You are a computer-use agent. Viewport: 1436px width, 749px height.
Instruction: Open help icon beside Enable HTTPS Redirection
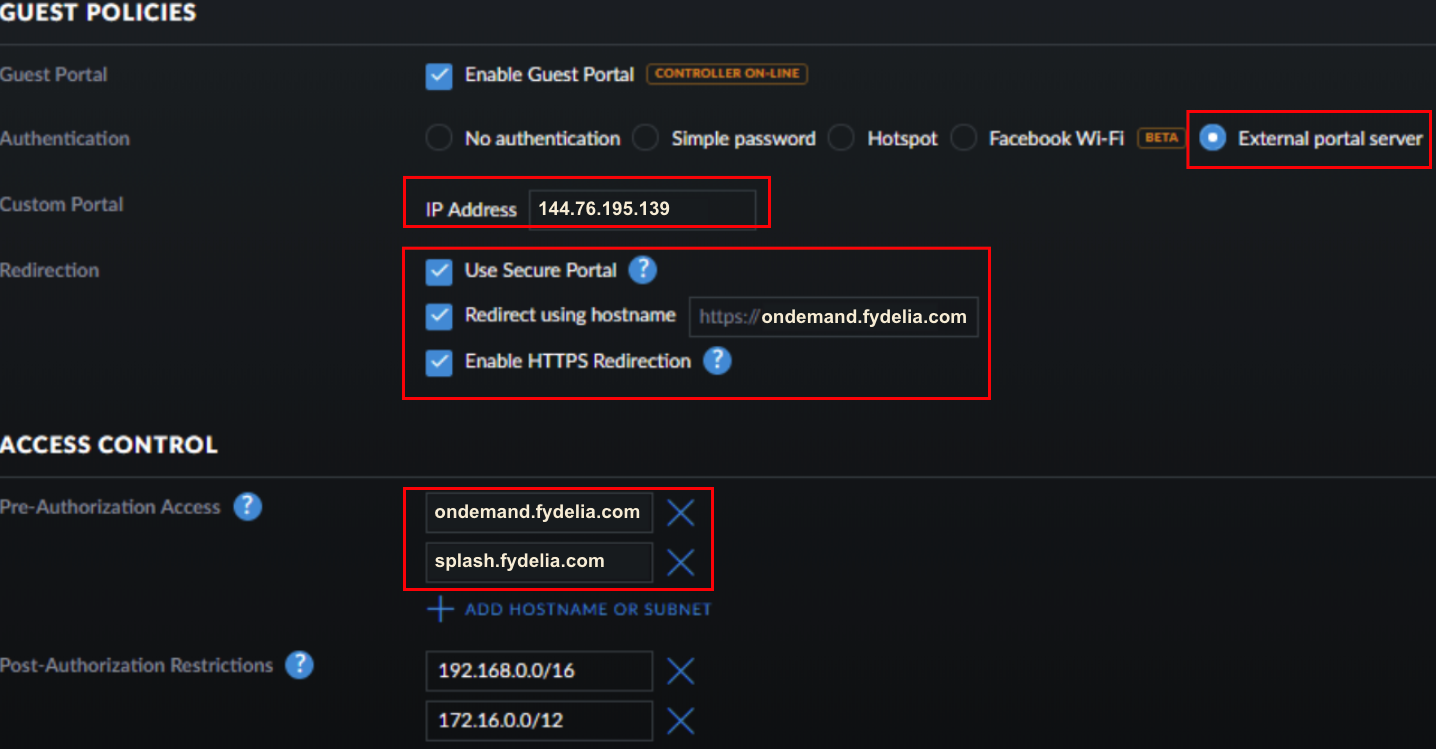click(717, 361)
